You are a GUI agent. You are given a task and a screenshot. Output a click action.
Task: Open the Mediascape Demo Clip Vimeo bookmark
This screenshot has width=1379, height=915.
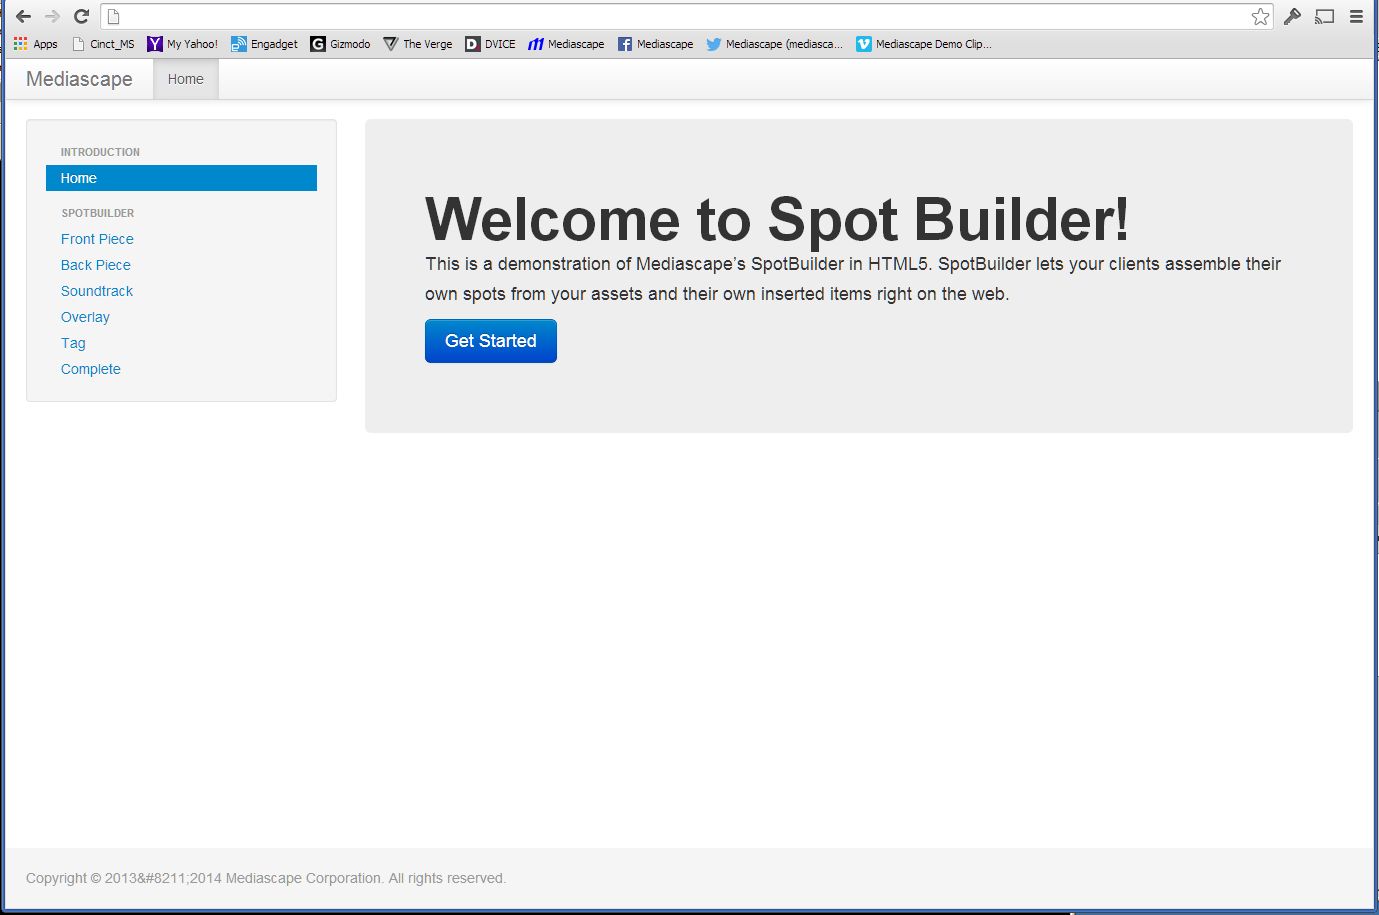[924, 44]
